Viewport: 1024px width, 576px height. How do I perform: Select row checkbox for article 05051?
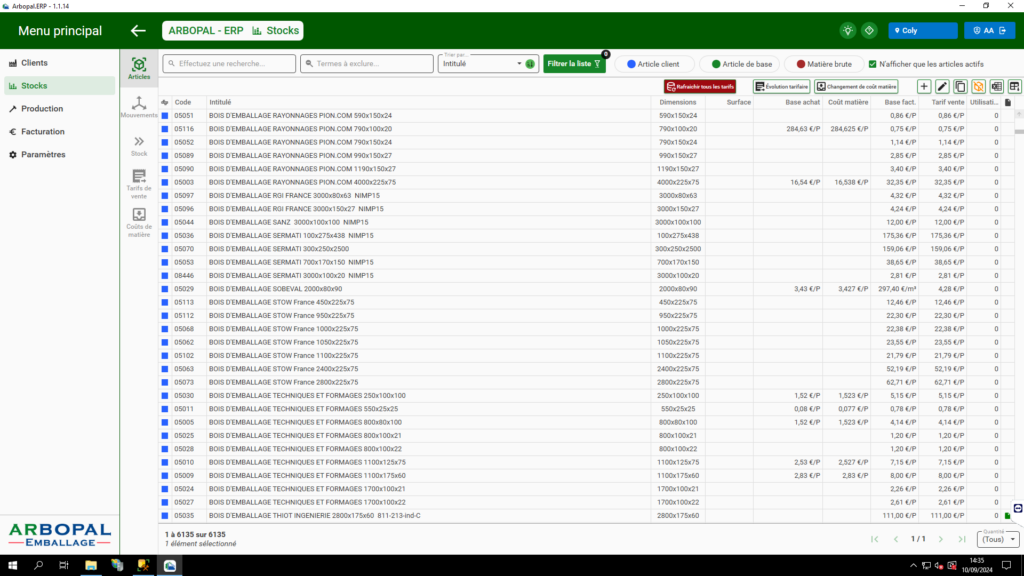pyautogui.click(x=165, y=116)
